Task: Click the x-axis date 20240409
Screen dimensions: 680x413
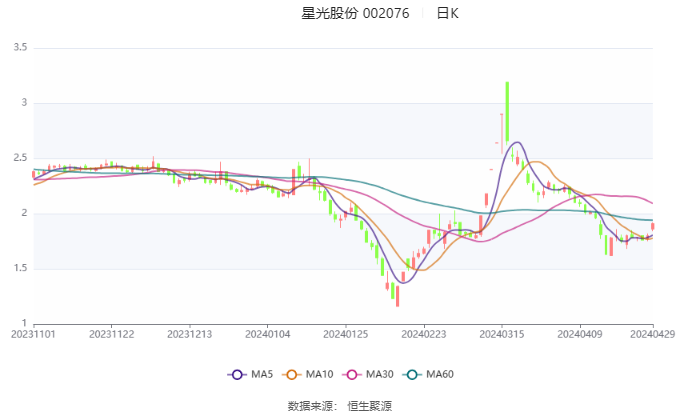Action: point(580,334)
